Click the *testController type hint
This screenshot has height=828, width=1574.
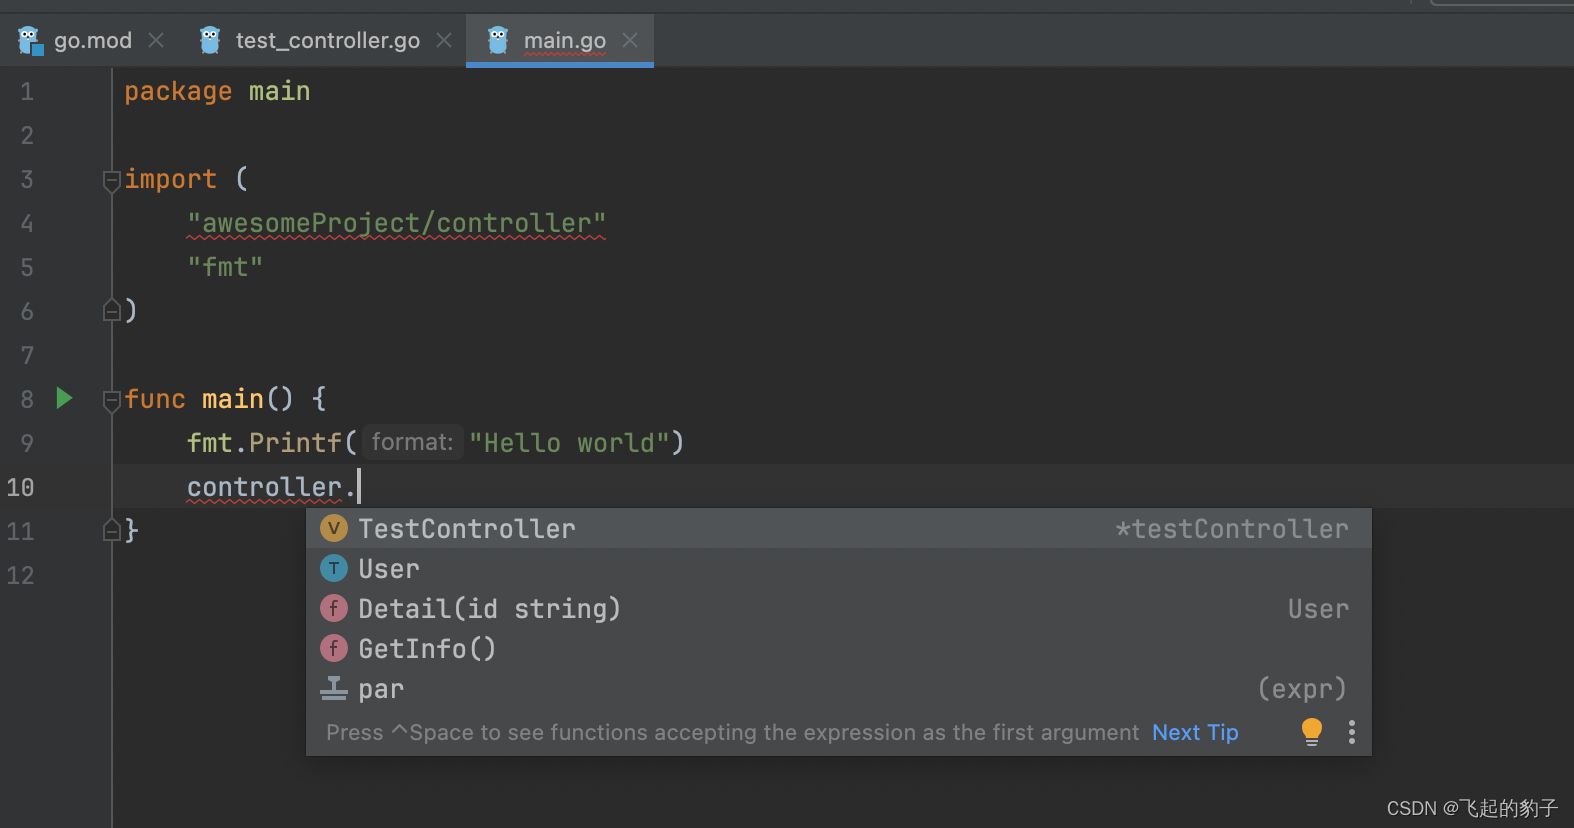coord(1232,528)
